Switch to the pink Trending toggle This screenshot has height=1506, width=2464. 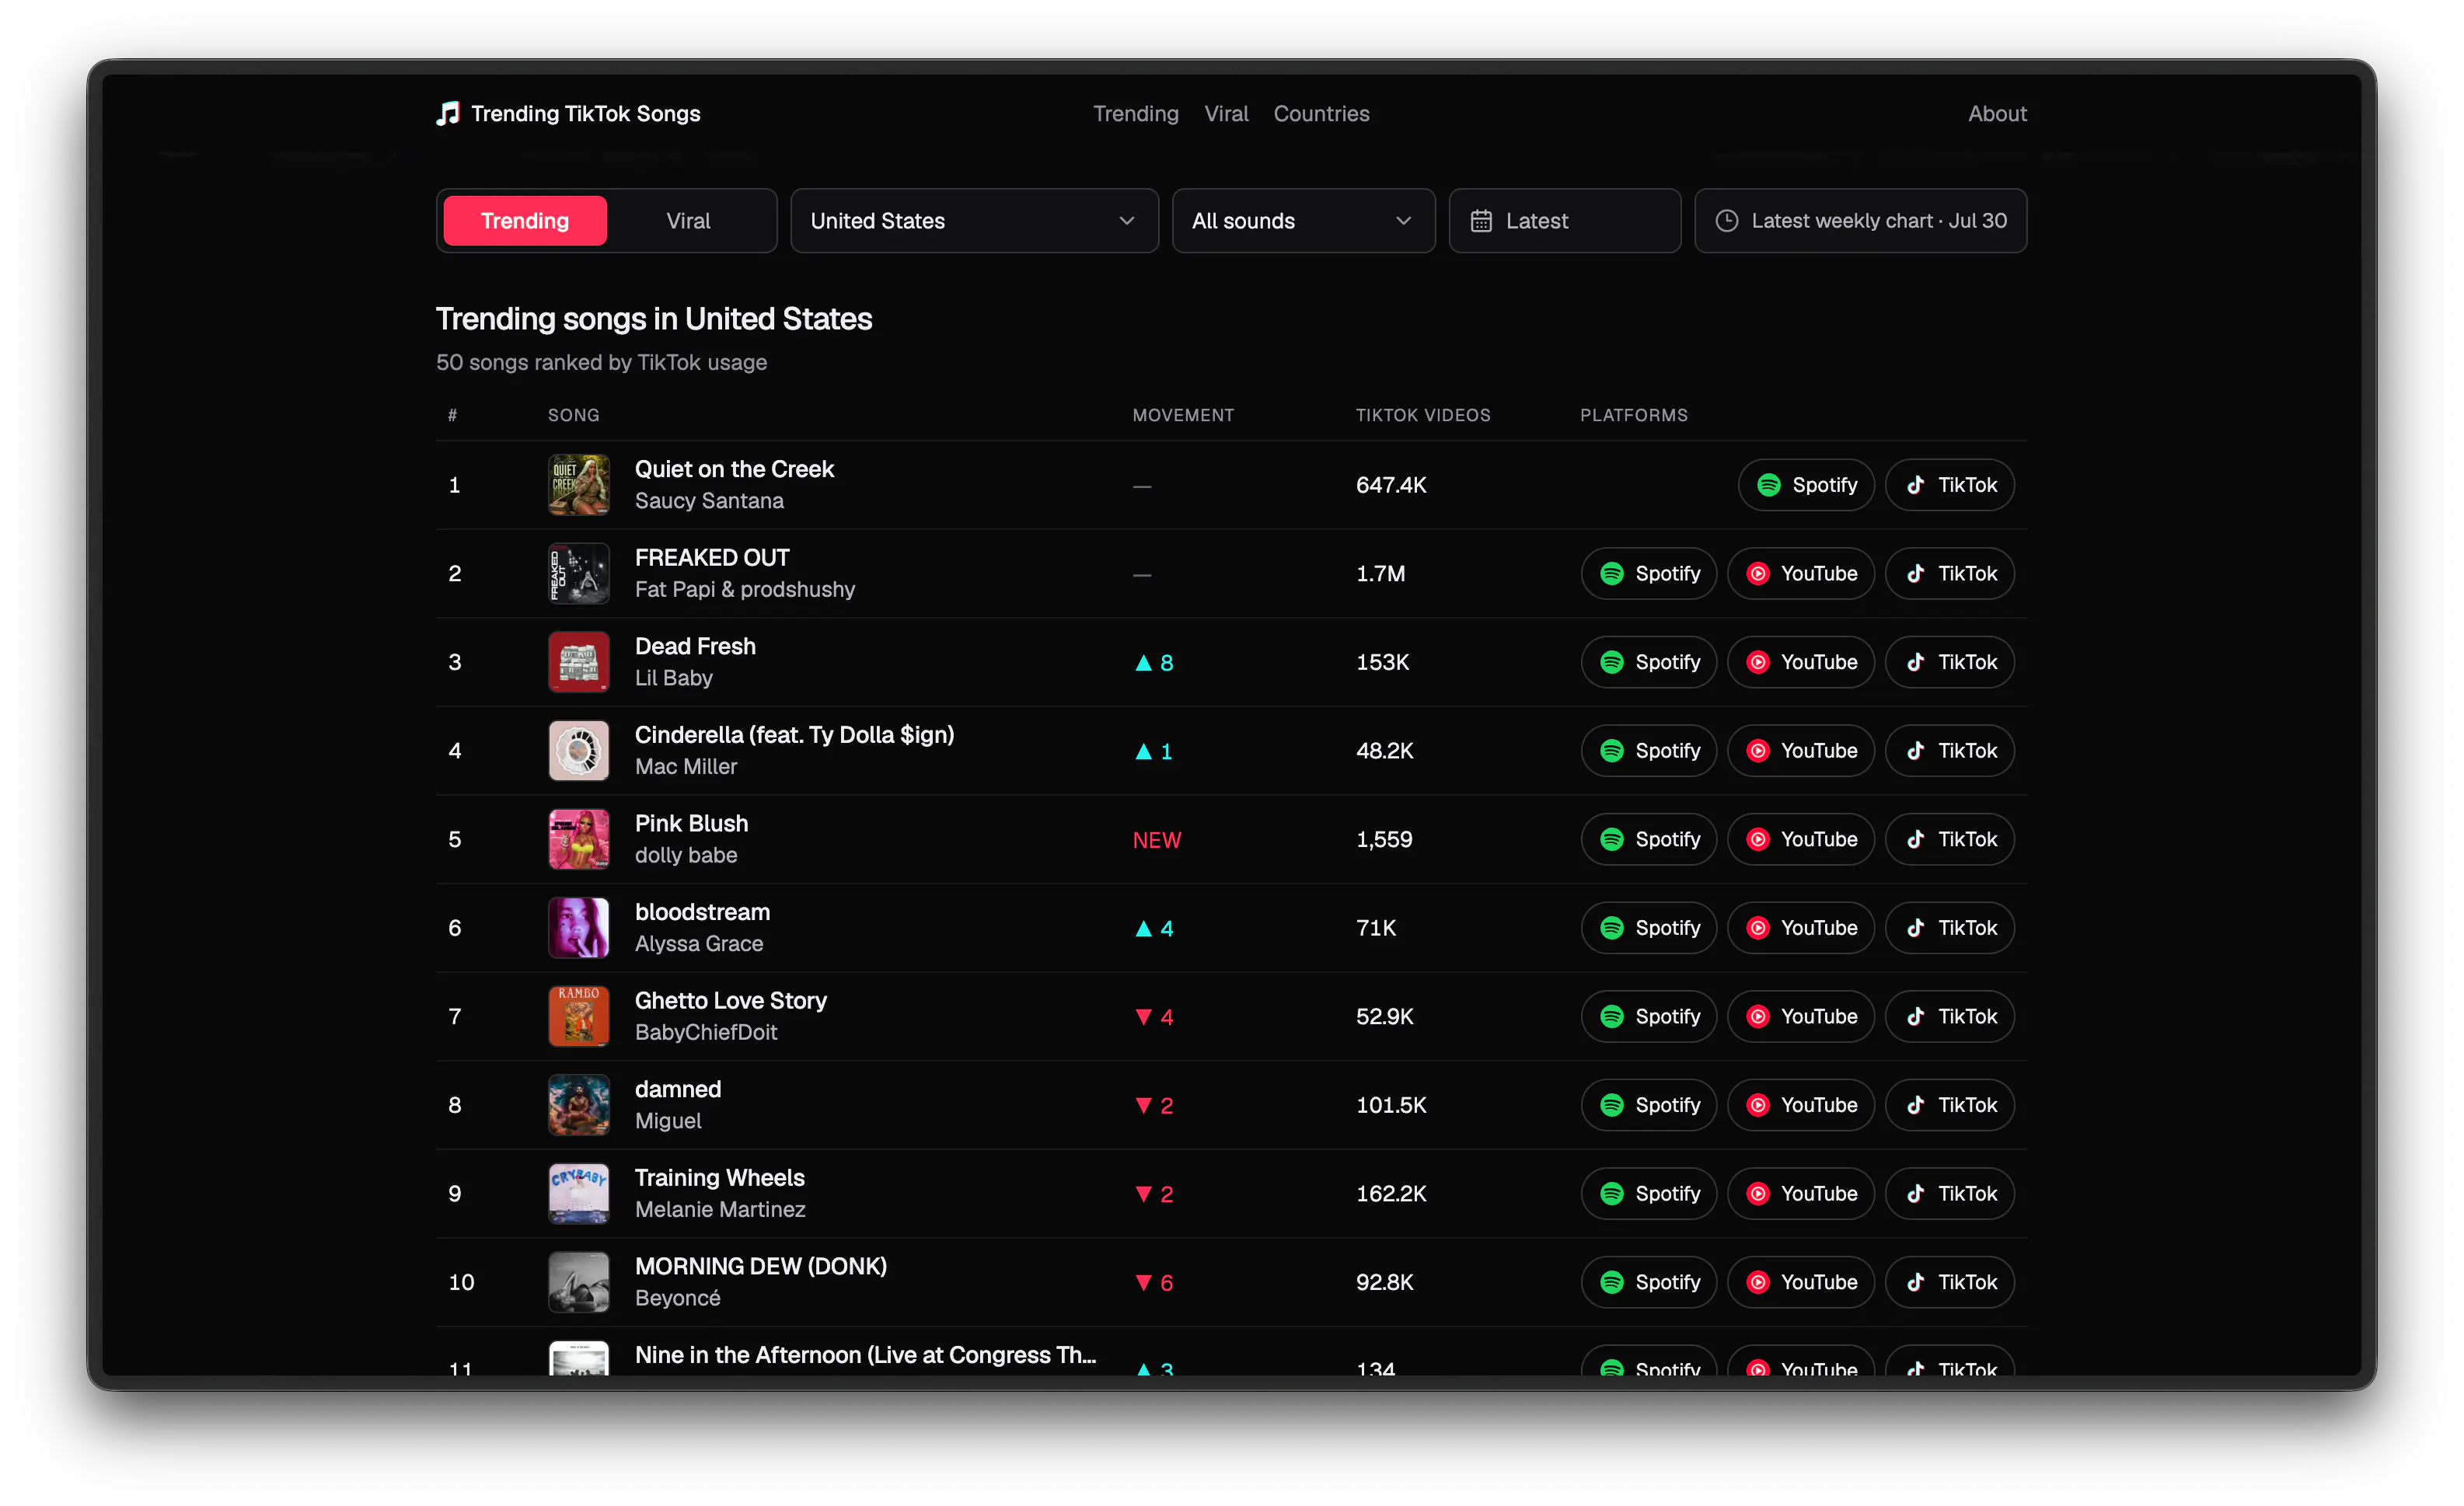click(x=525, y=221)
